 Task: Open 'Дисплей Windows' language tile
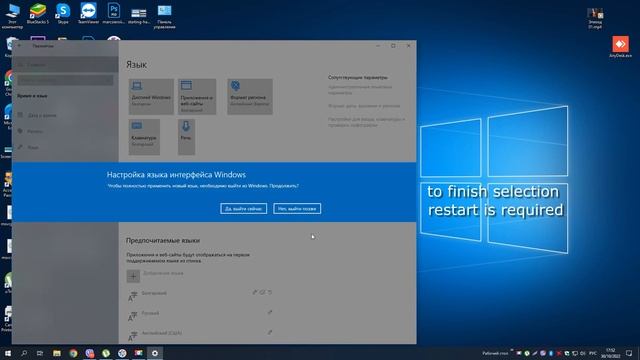click(151, 96)
